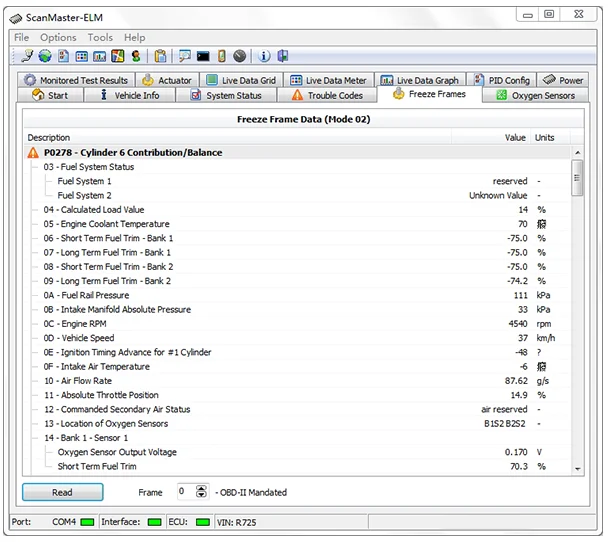Image resolution: width=611 pixels, height=542 pixels.
Task: Select the 0D - Vehicle Speed row
Action: [298, 338]
